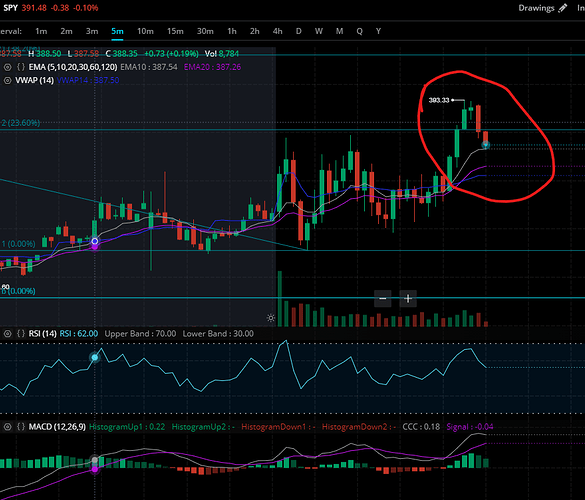Toggle MACD indicator visibility eye icon
This screenshot has width=585, height=500.
point(7,426)
